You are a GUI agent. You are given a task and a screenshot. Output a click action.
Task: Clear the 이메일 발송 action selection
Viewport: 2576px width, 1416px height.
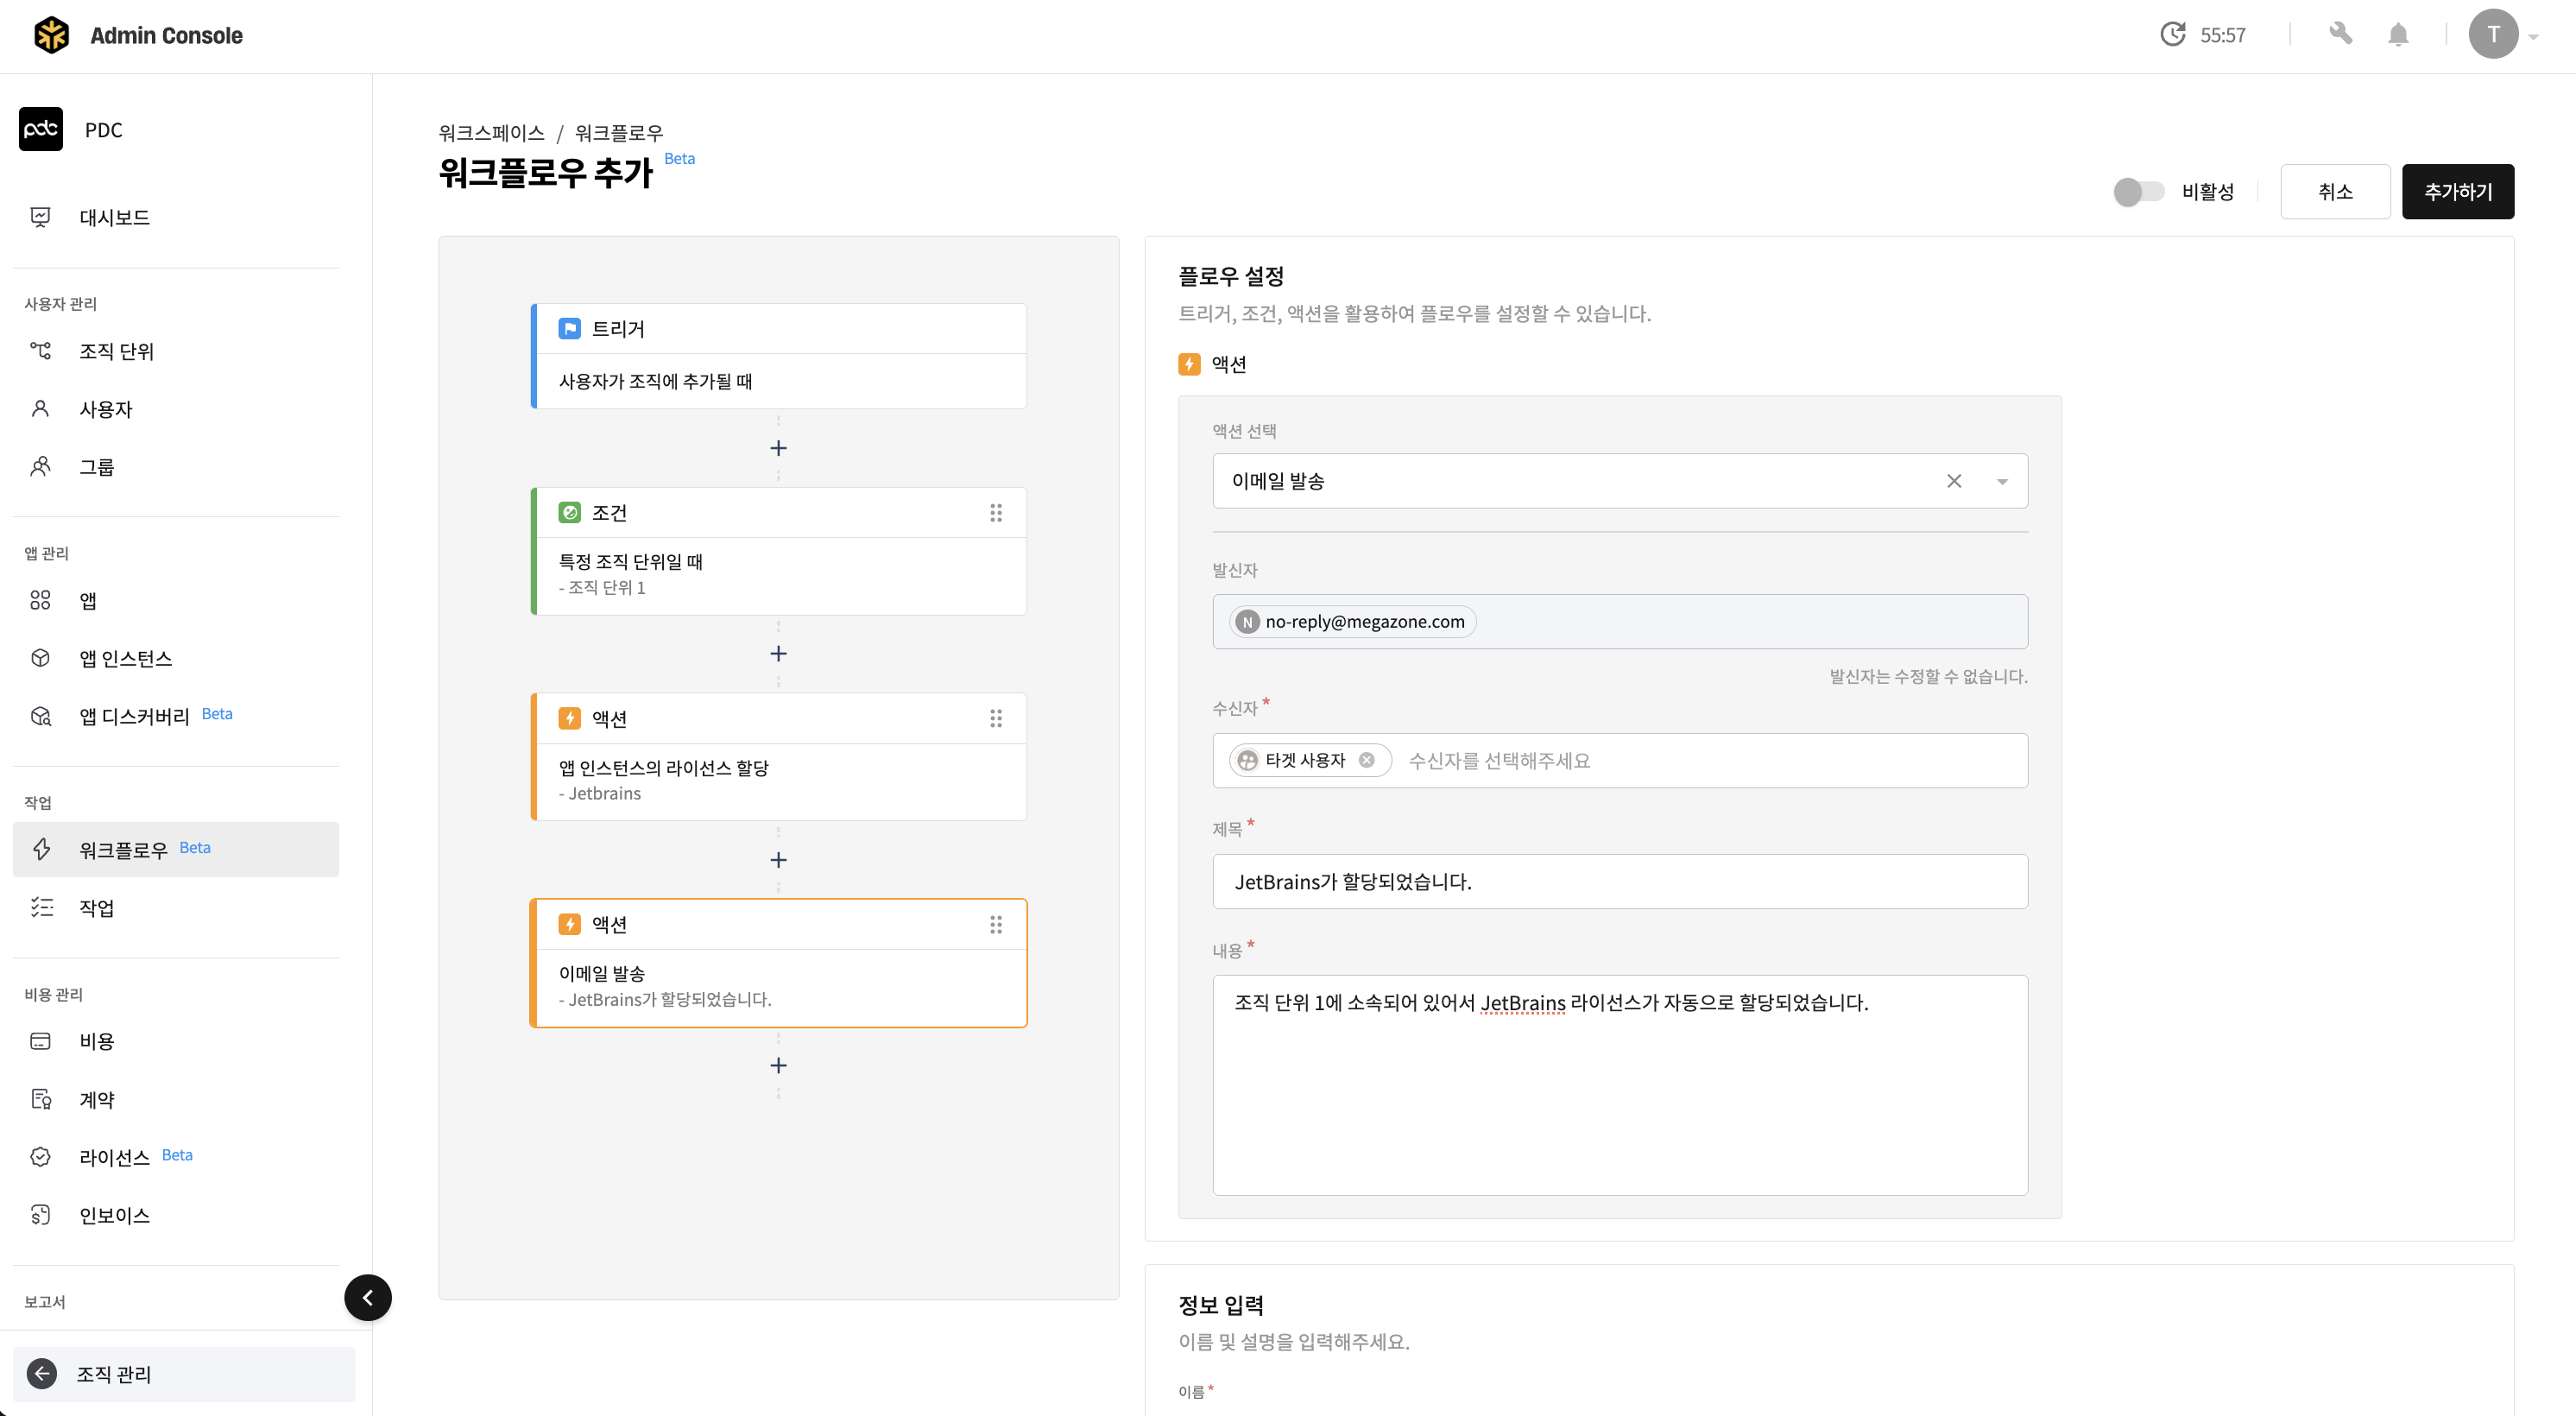(1953, 481)
